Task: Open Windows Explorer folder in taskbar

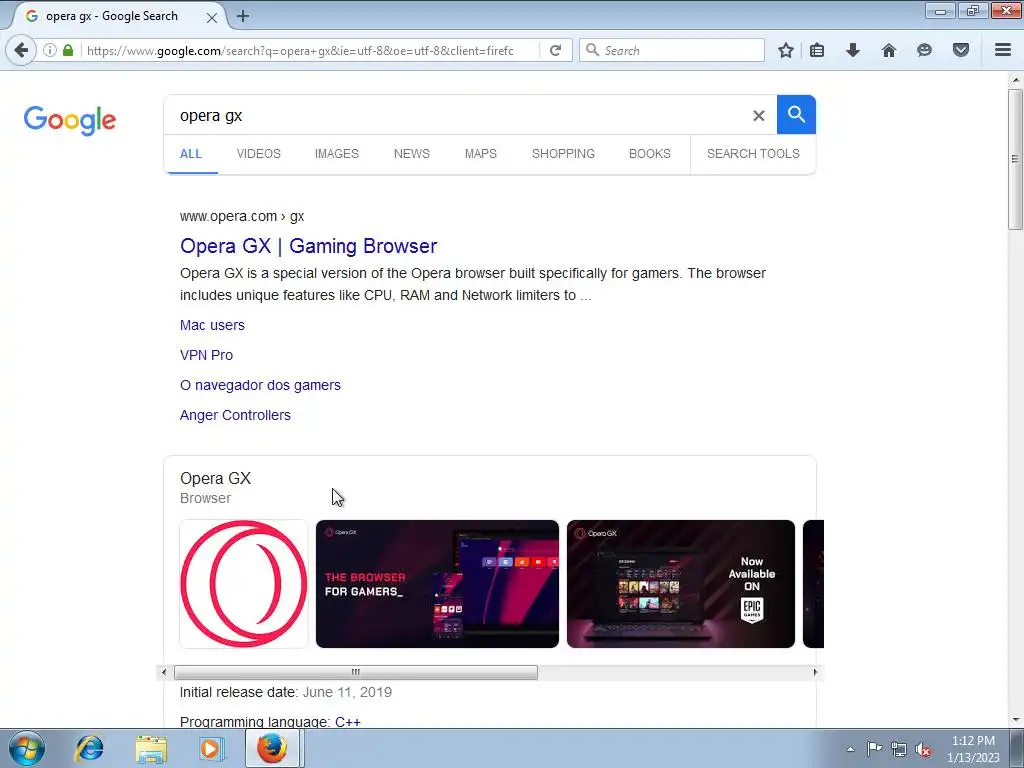Action: click(151, 748)
